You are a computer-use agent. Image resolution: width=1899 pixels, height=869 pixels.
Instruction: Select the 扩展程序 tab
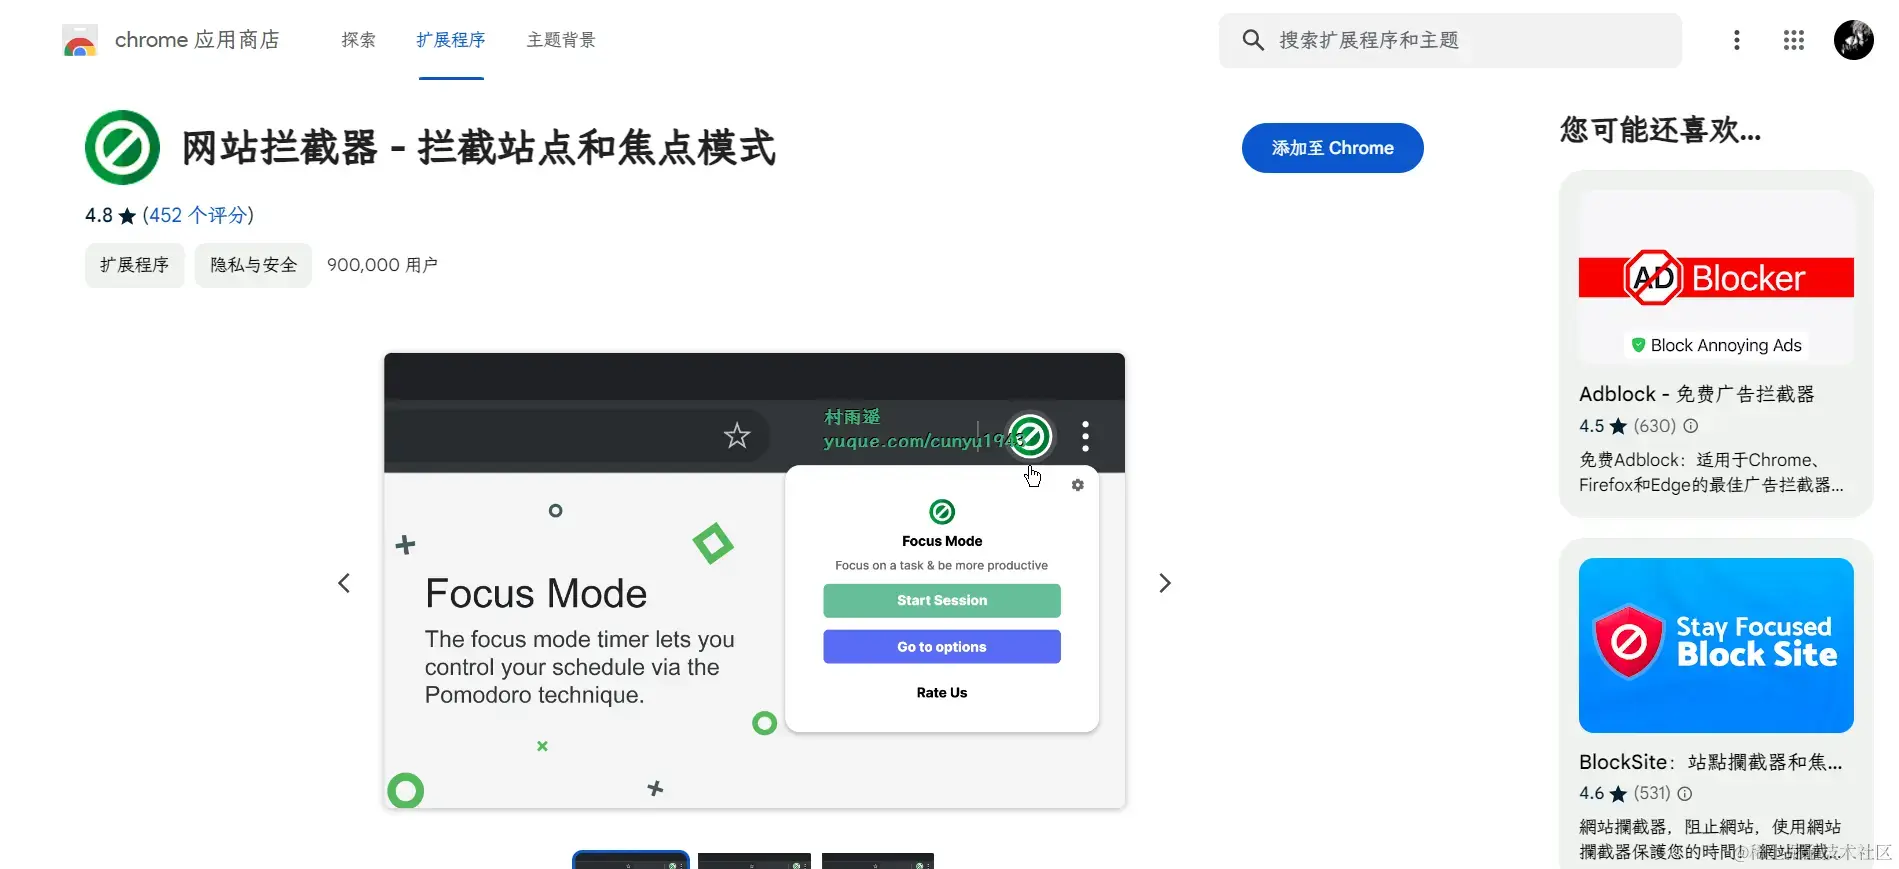coord(451,40)
